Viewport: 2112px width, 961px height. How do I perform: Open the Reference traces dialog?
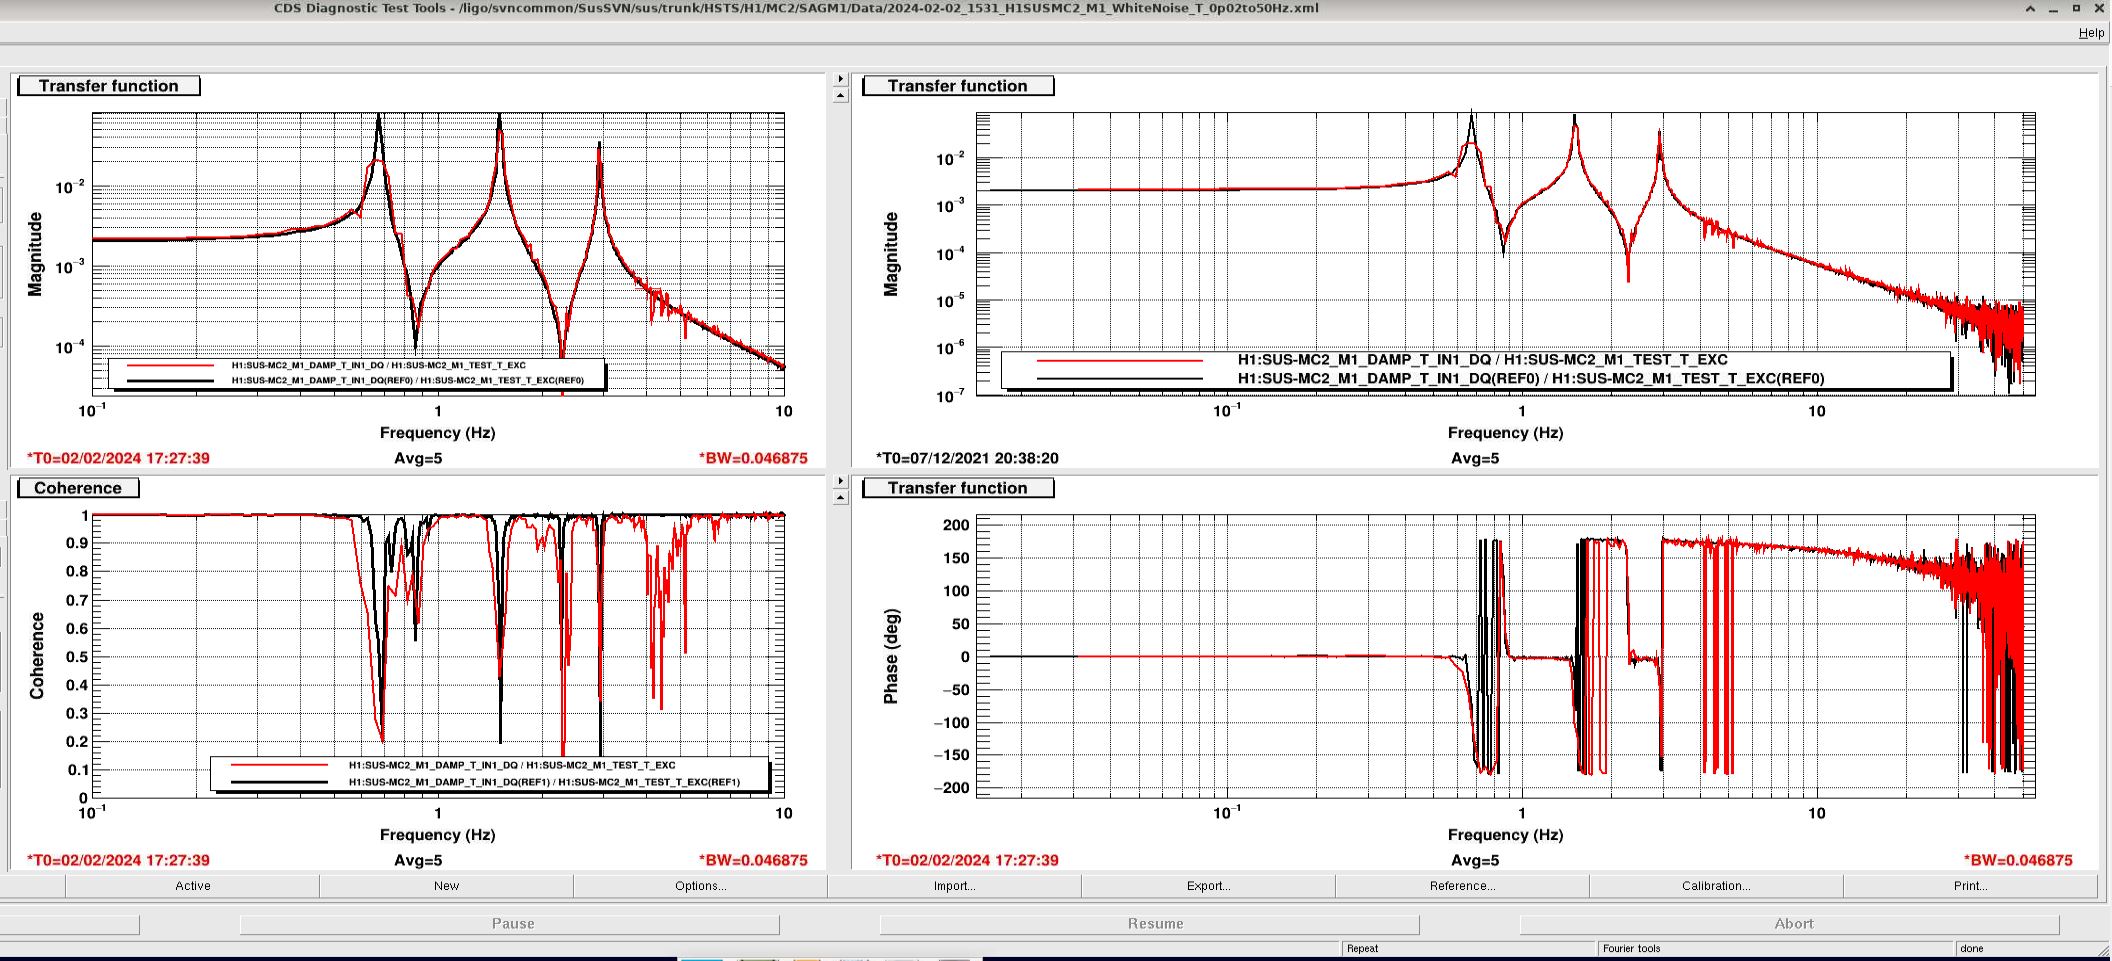(x=1462, y=886)
